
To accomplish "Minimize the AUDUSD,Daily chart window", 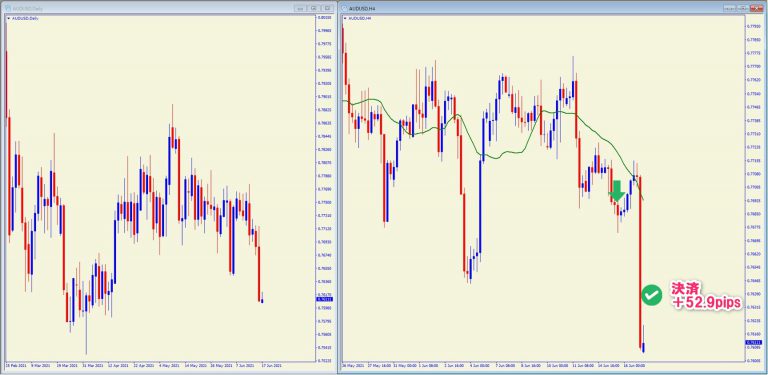I will coord(300,8).
